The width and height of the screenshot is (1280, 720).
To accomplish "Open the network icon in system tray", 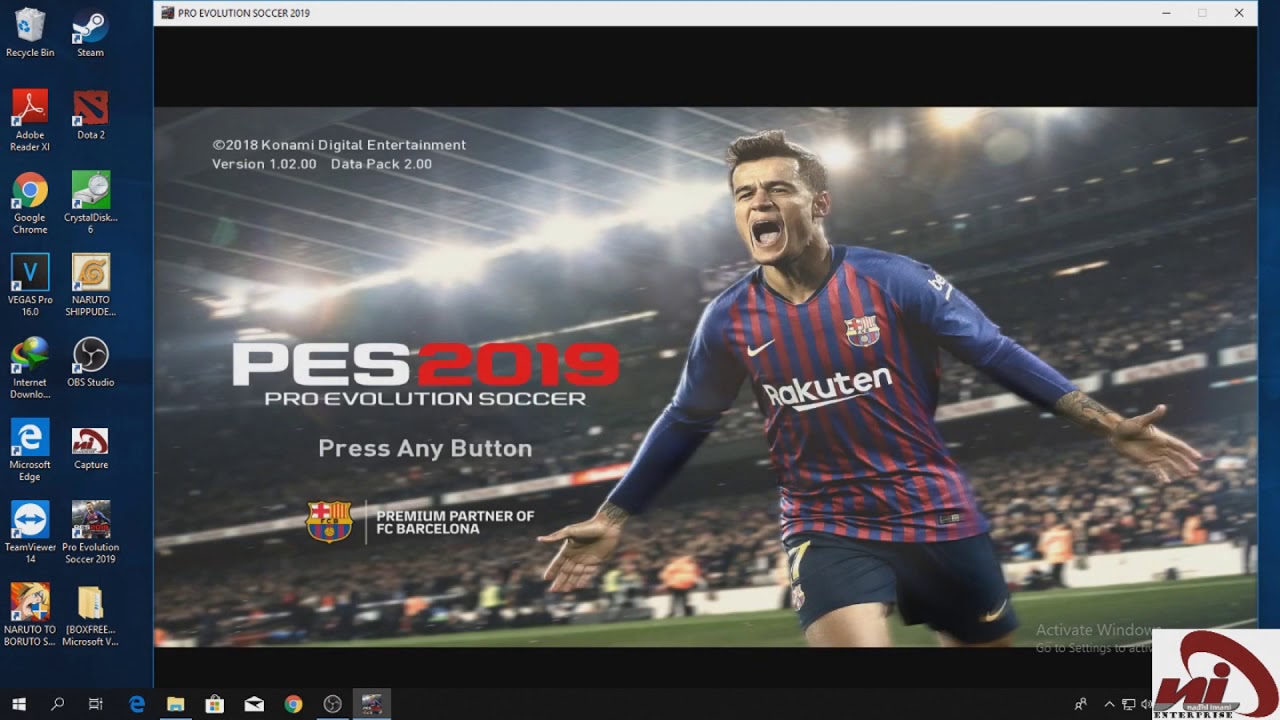I will [1128, 704].
